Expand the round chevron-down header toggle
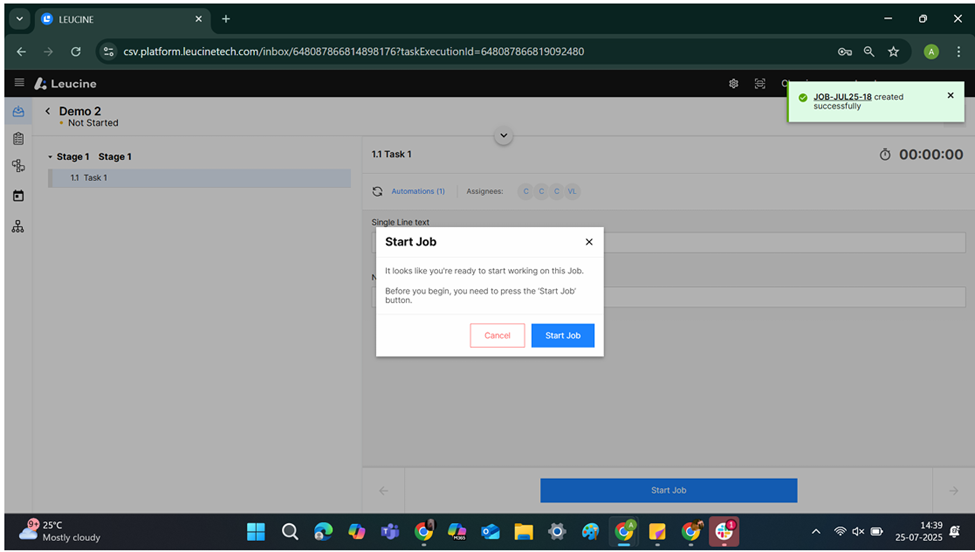The image size is (975, 552). point(504,136)
